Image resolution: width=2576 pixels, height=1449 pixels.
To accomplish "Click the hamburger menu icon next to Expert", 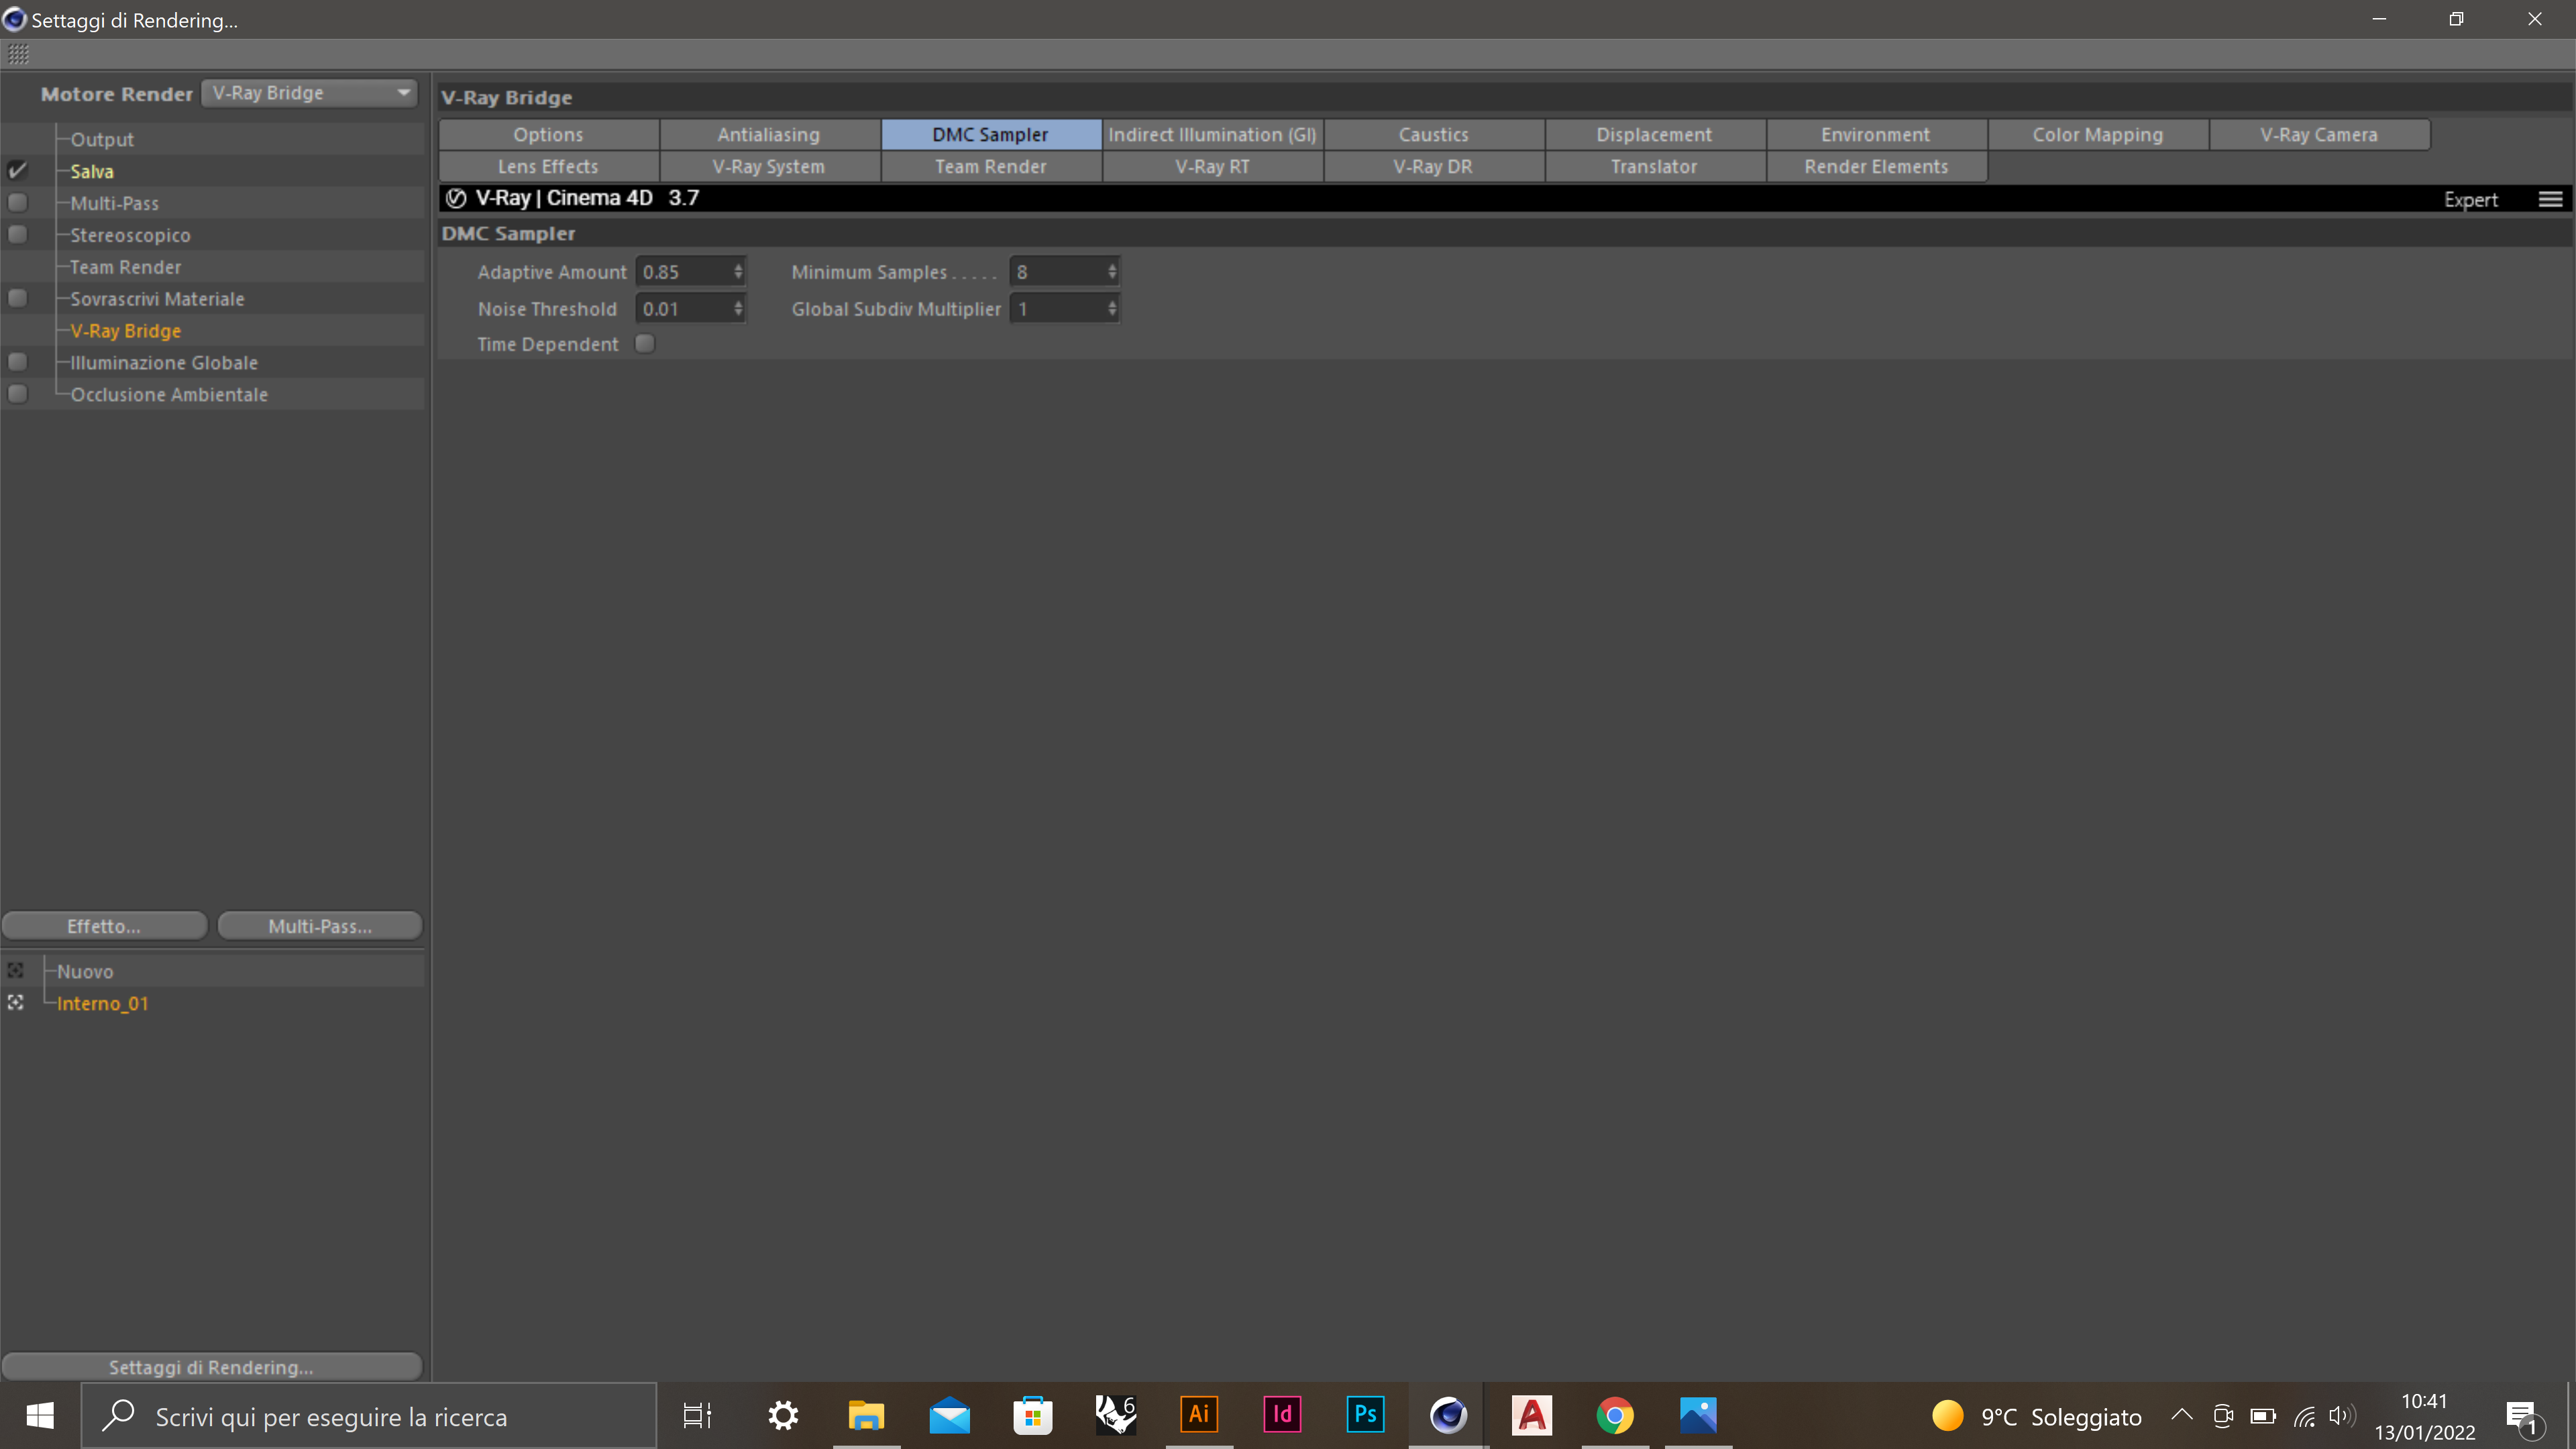I will coord(2550,199).
